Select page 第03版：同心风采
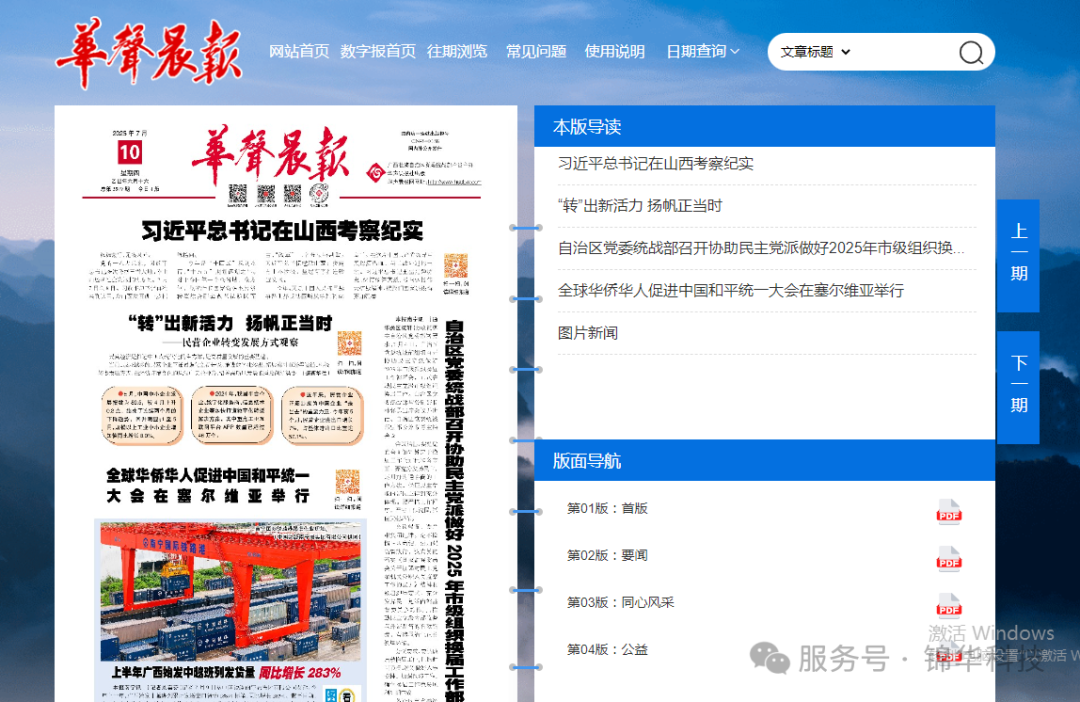Viewport: 1080px width, 702px height. coord(620,602)
